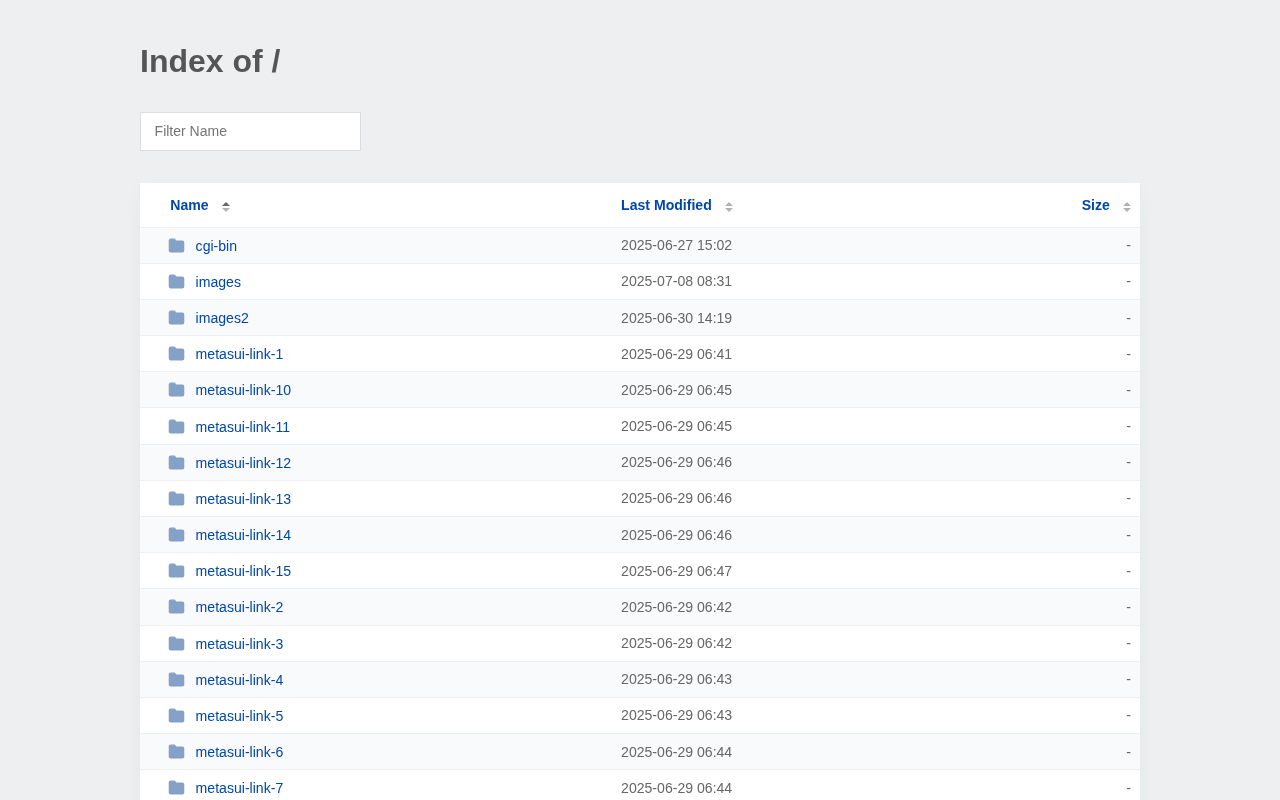Click the folder icon beside metasui-link-4
This screenshot has height=800, width=1280.
point(176,680)
